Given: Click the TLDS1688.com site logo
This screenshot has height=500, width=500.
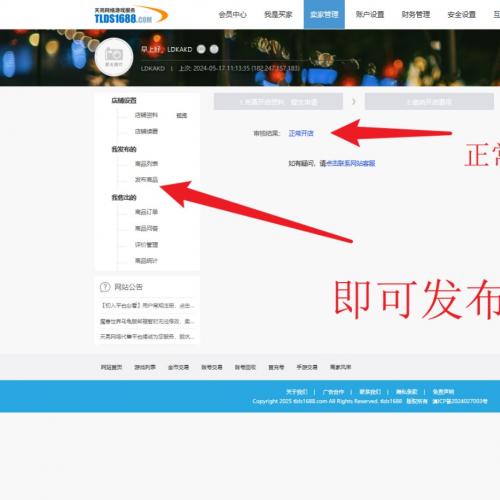Looking at the screenshot, I should (131, 15).
